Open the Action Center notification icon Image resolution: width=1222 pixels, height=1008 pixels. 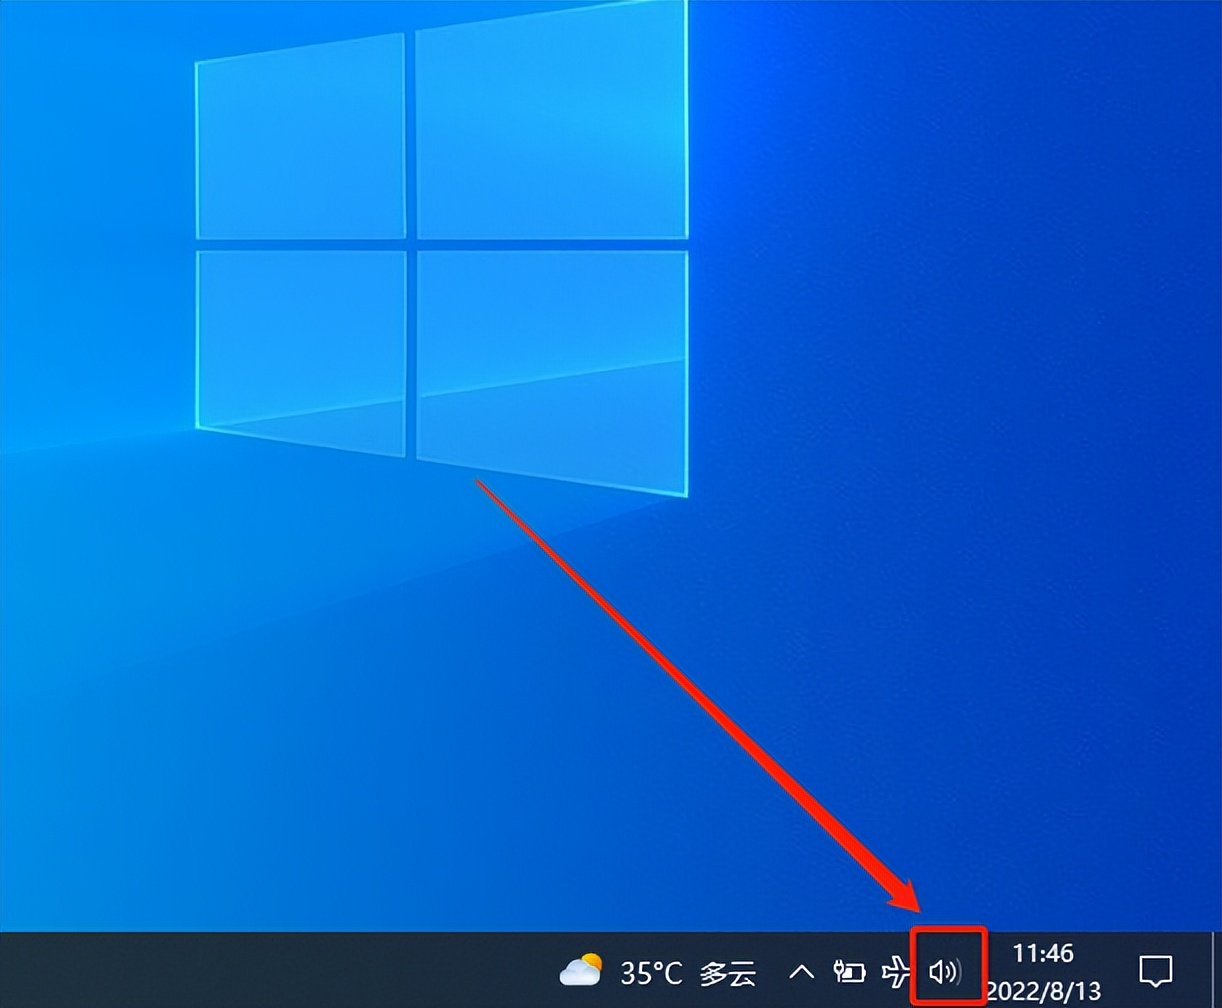point(1156,970)
